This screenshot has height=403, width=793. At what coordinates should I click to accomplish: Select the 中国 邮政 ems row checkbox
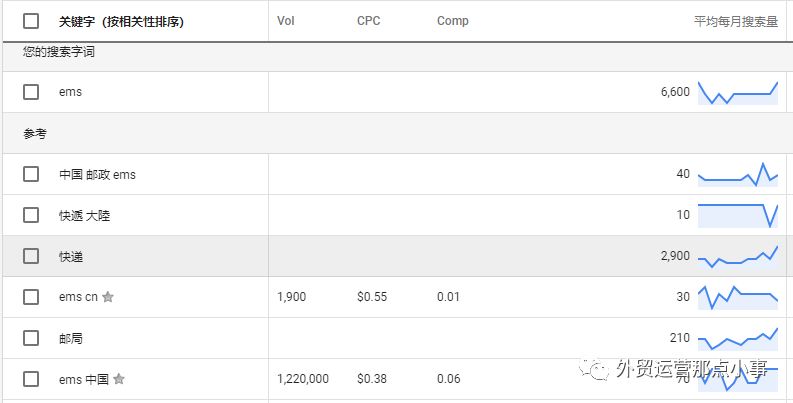31,174
